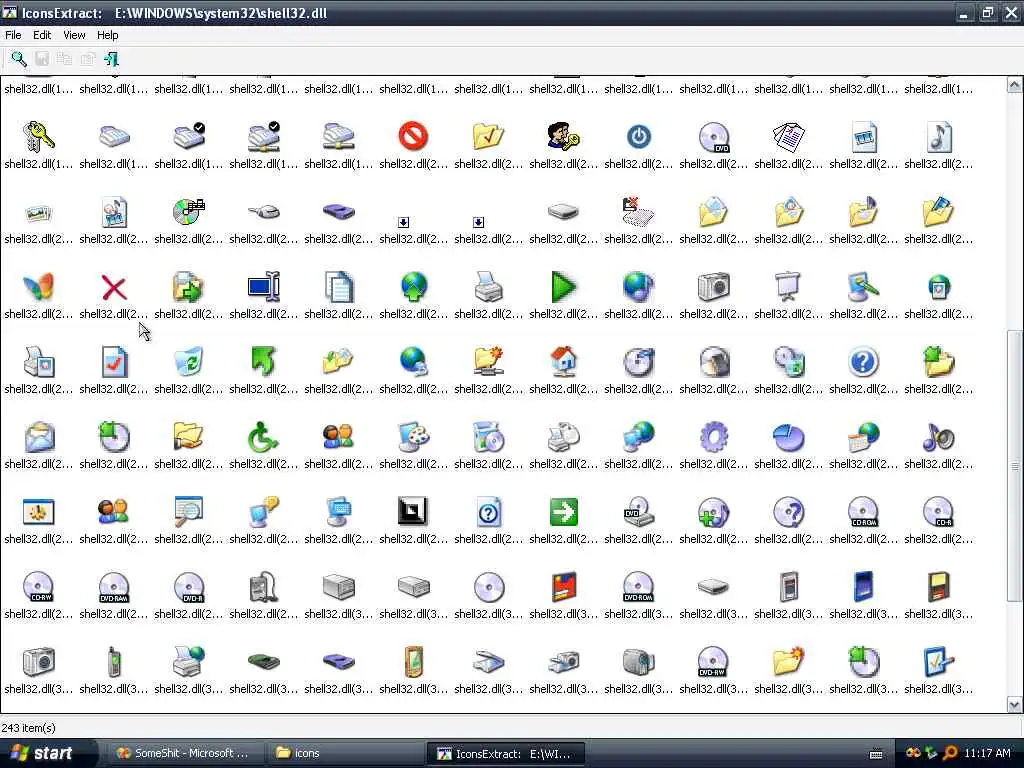1024x768 pixels.
Task: Open the Edit menu
Action: pyautogui.click(x=42, y=35)
